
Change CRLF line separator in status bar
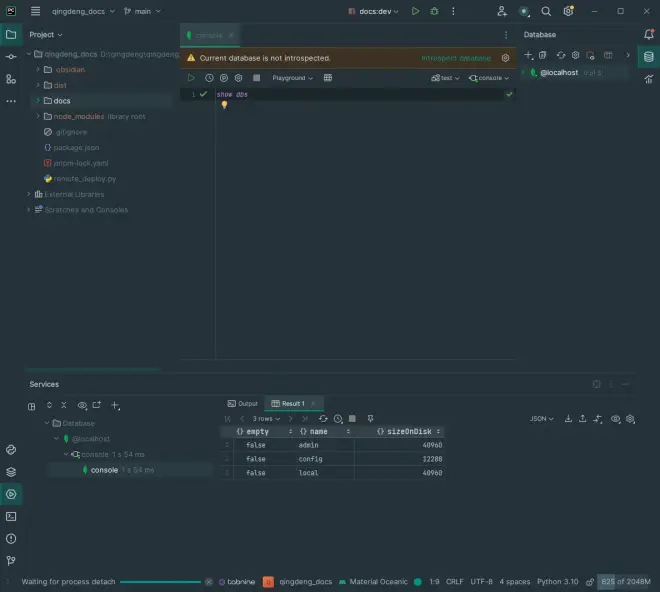pyautogui.click(x=454, y=581)
